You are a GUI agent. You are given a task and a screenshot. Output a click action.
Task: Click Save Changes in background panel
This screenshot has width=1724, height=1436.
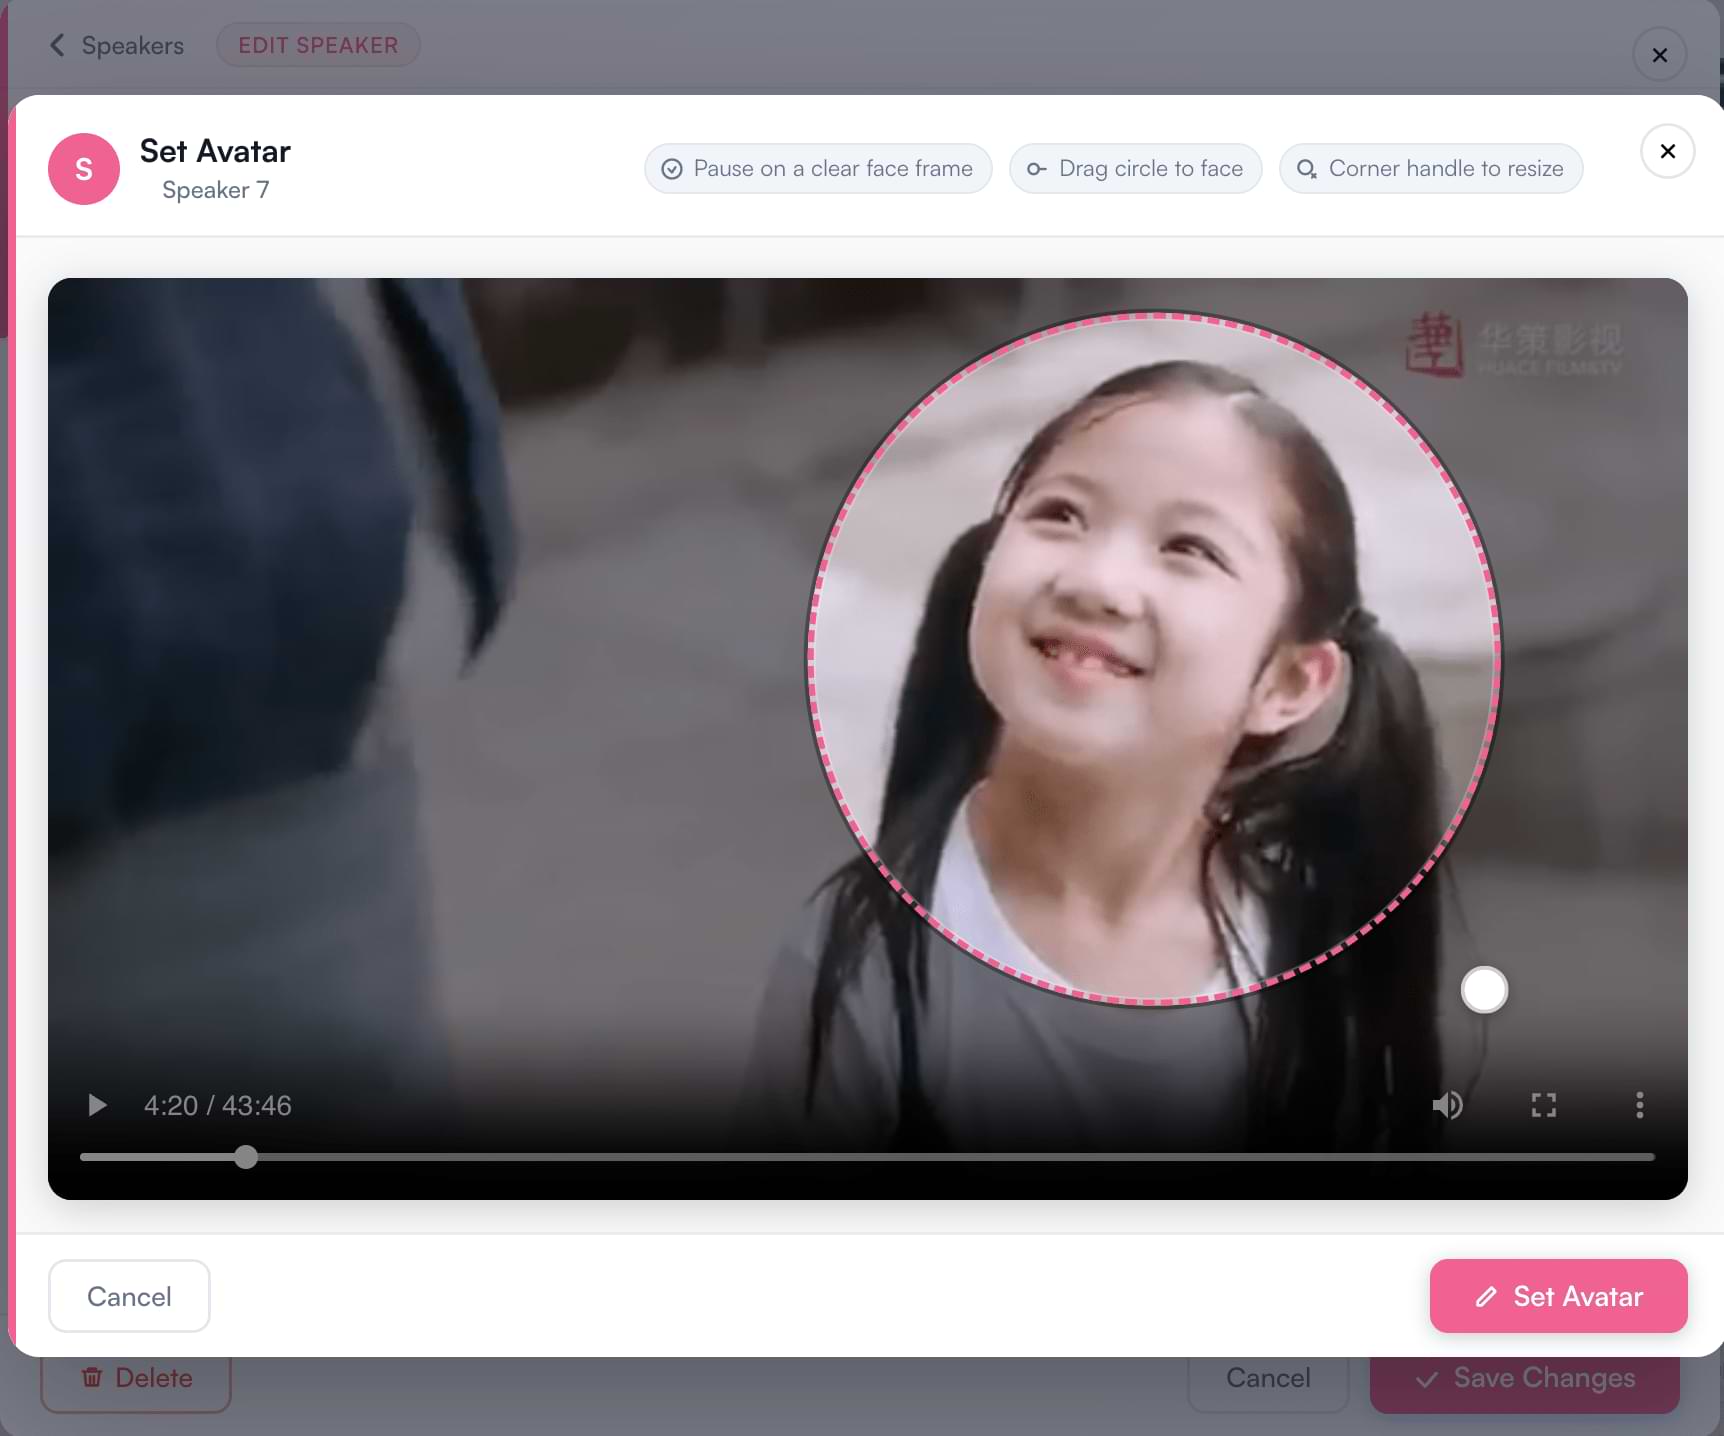pos(1525,1379)
